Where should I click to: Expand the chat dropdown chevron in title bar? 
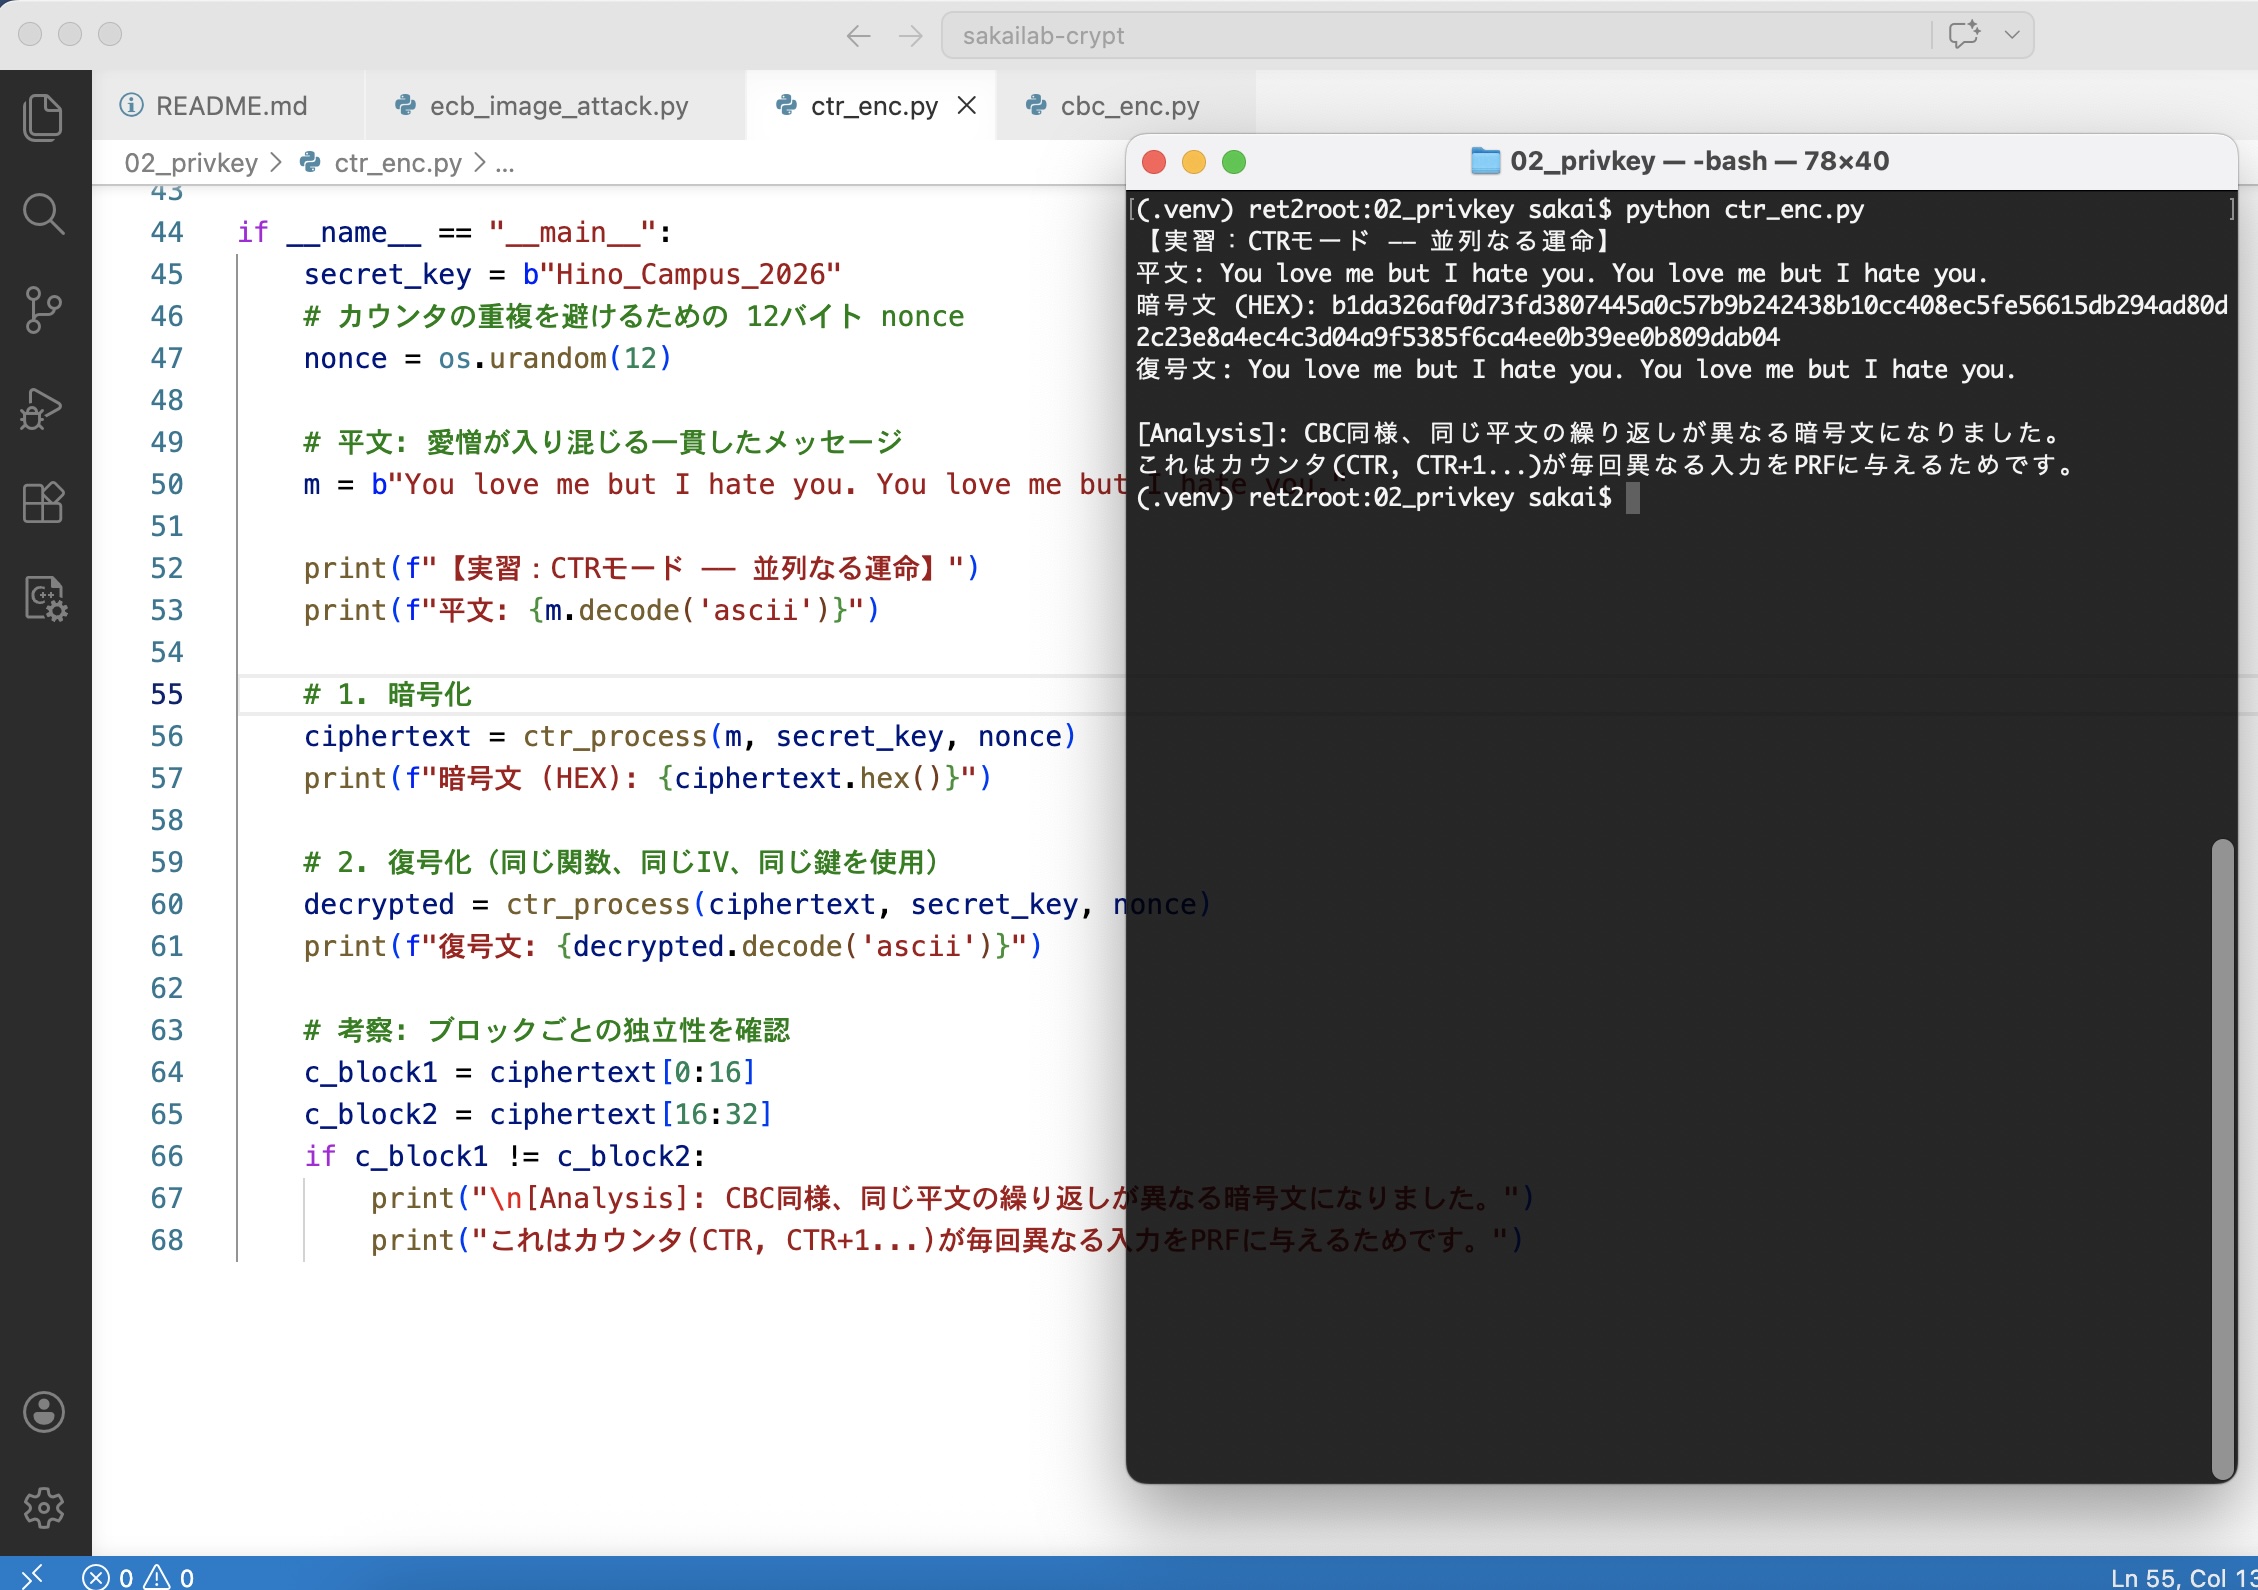click(x=2012, y=35)
